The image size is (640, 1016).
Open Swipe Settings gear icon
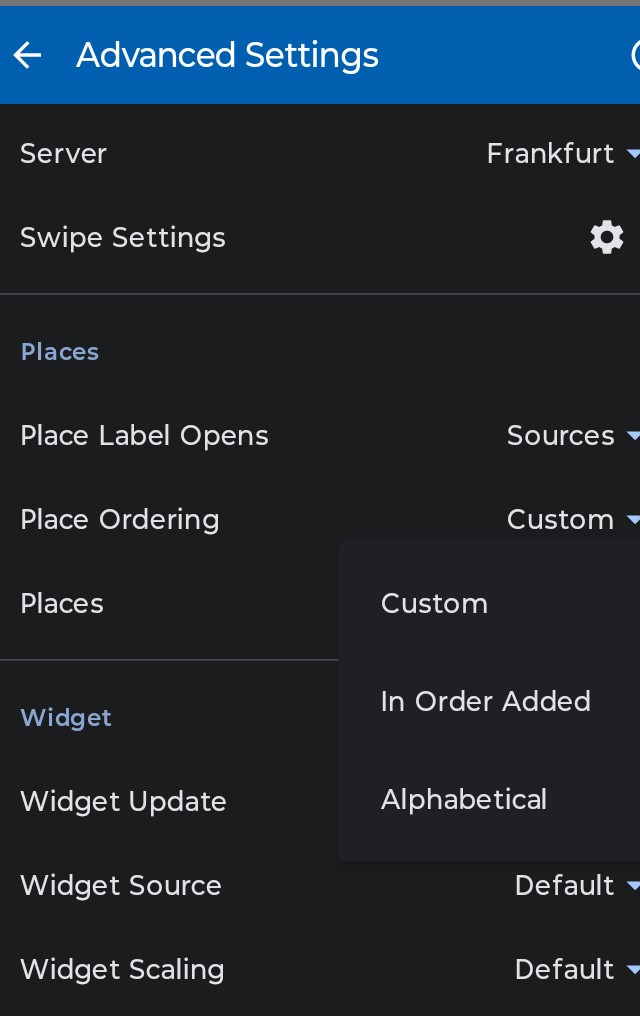606,238
